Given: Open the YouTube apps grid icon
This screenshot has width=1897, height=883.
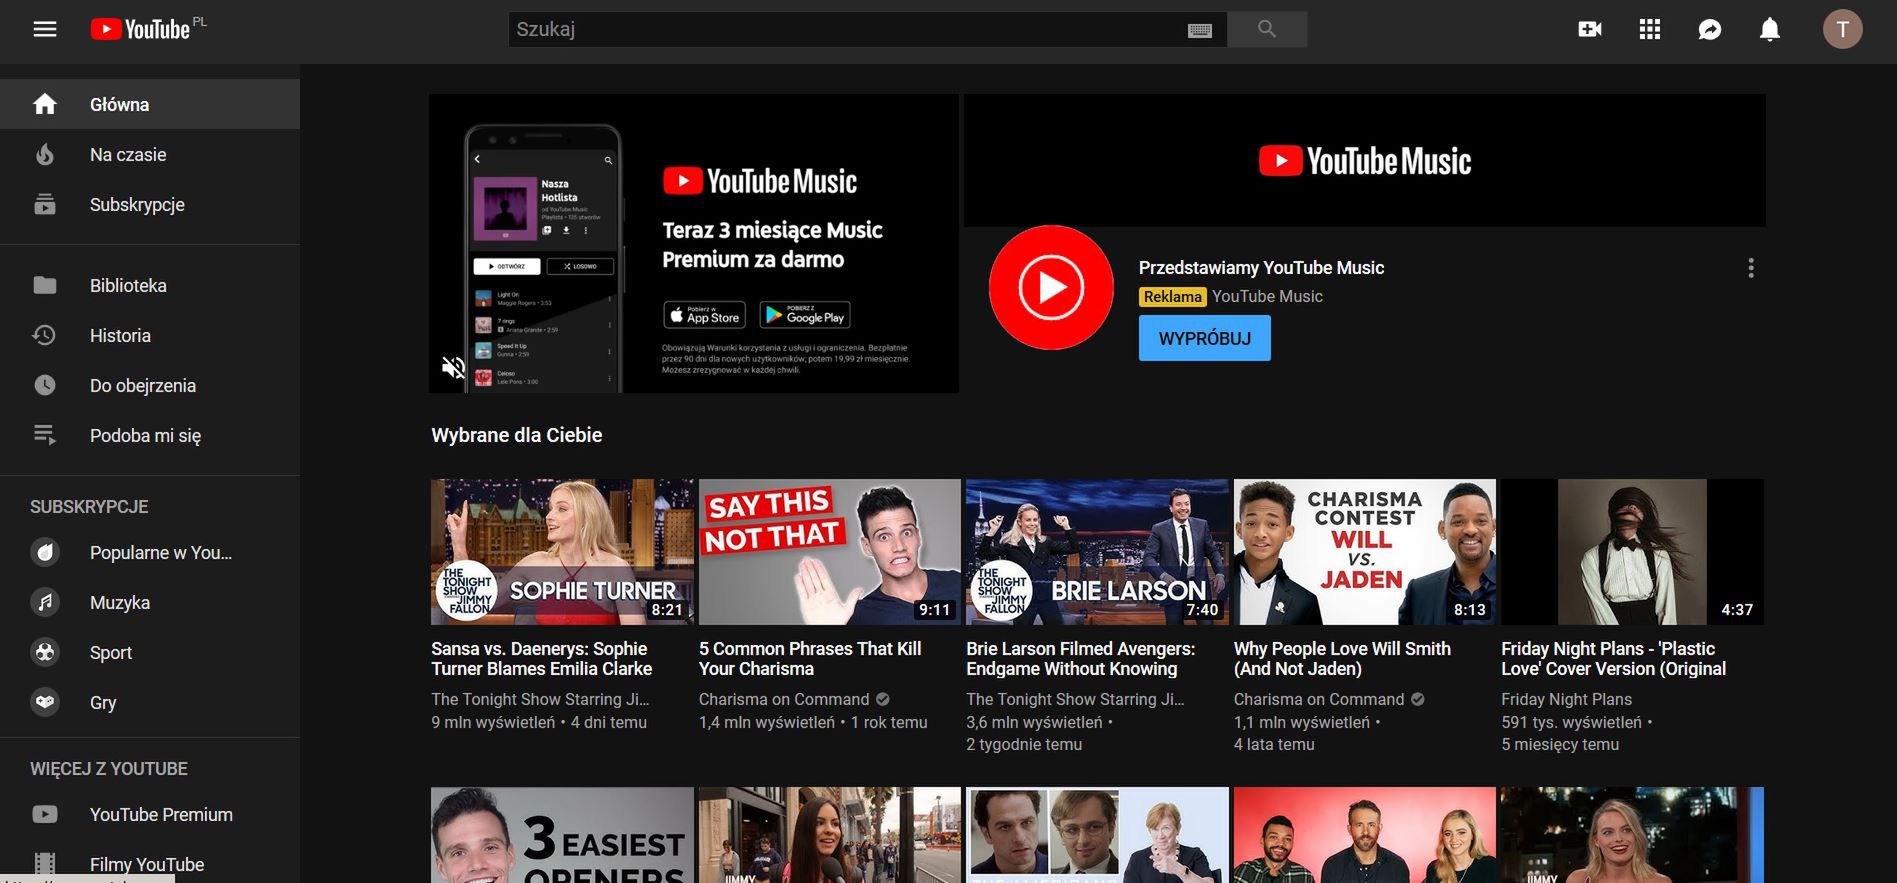Looking at the screenshot, I should click(x=1650, y=29).
